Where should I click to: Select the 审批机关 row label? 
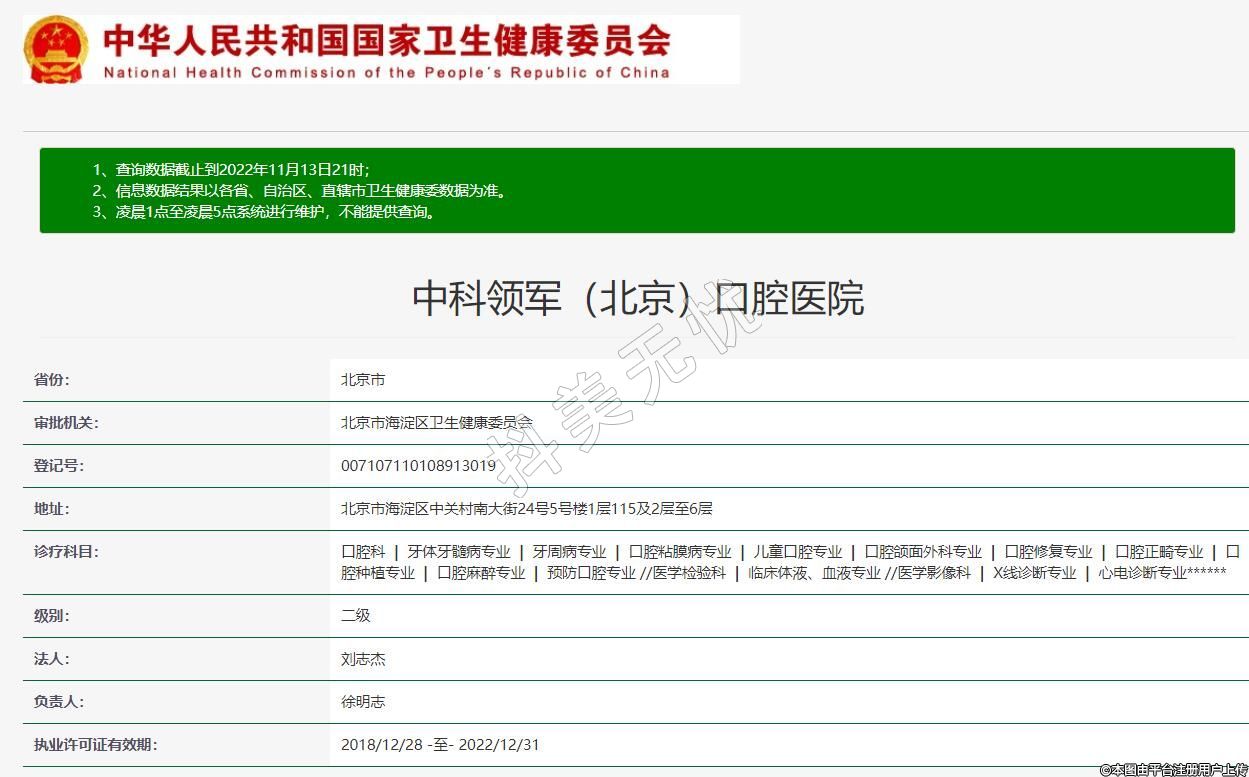coord(66,423)
